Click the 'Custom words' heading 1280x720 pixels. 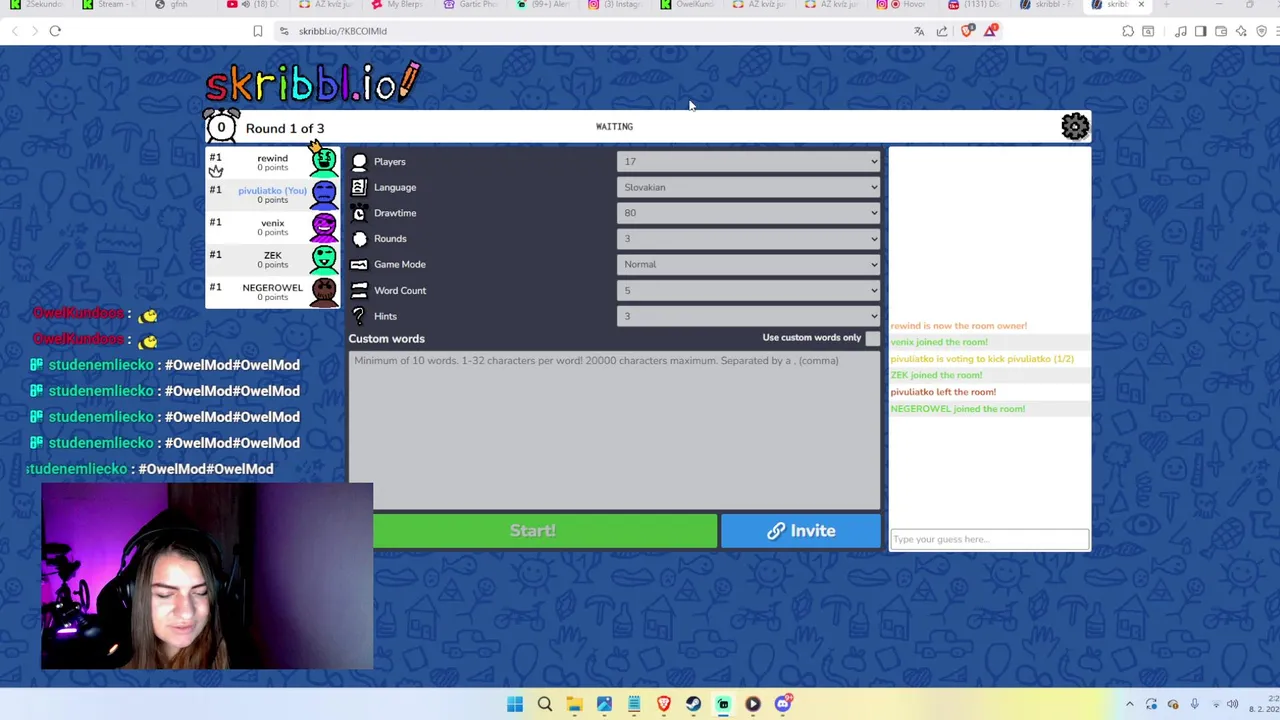(387, 339)
